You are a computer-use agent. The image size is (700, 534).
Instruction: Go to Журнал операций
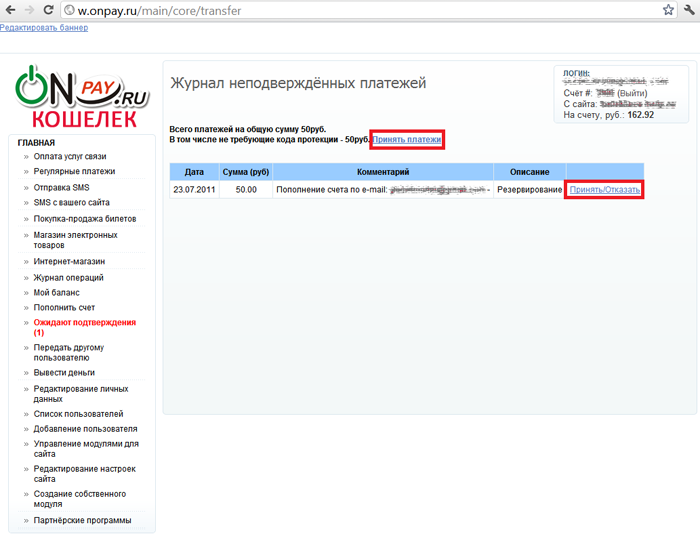(69, 278)
